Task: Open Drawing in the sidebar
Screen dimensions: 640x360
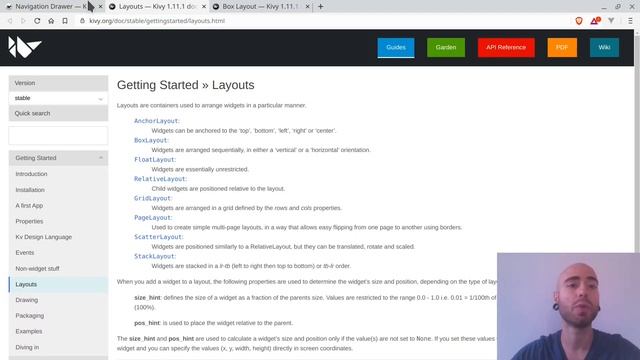Action: pyautogui.click(x=27, y=300)
